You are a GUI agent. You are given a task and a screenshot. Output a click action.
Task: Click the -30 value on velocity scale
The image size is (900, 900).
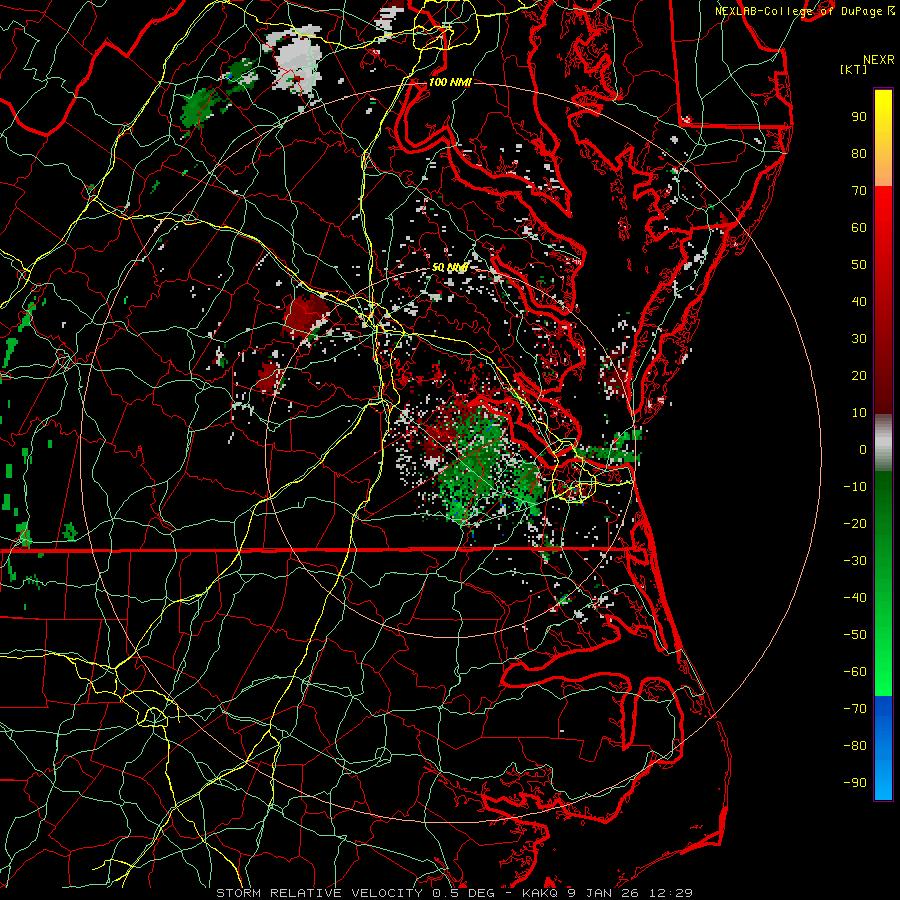855,561
